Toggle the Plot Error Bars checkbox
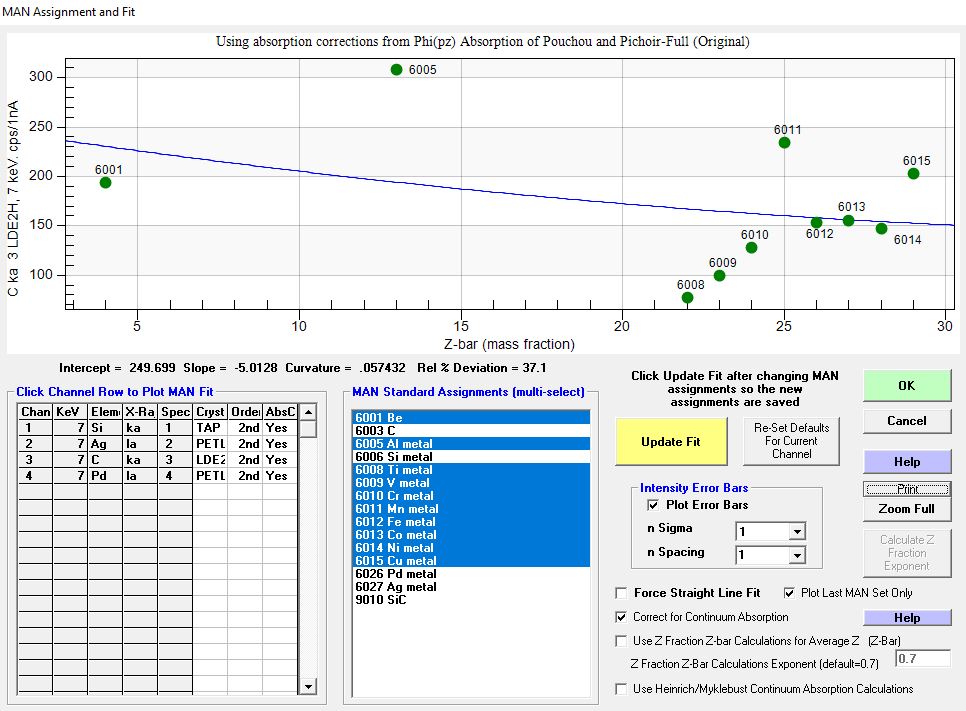The height and width of the screenshot is (711, 966). 654,505
